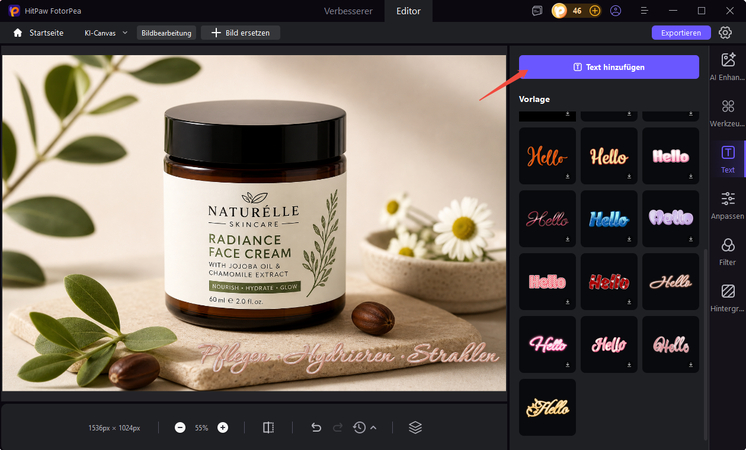The height and width of the screenshot is (450, 746).
Task: Redo the last undone edit
Action: (x=338, y=428)
